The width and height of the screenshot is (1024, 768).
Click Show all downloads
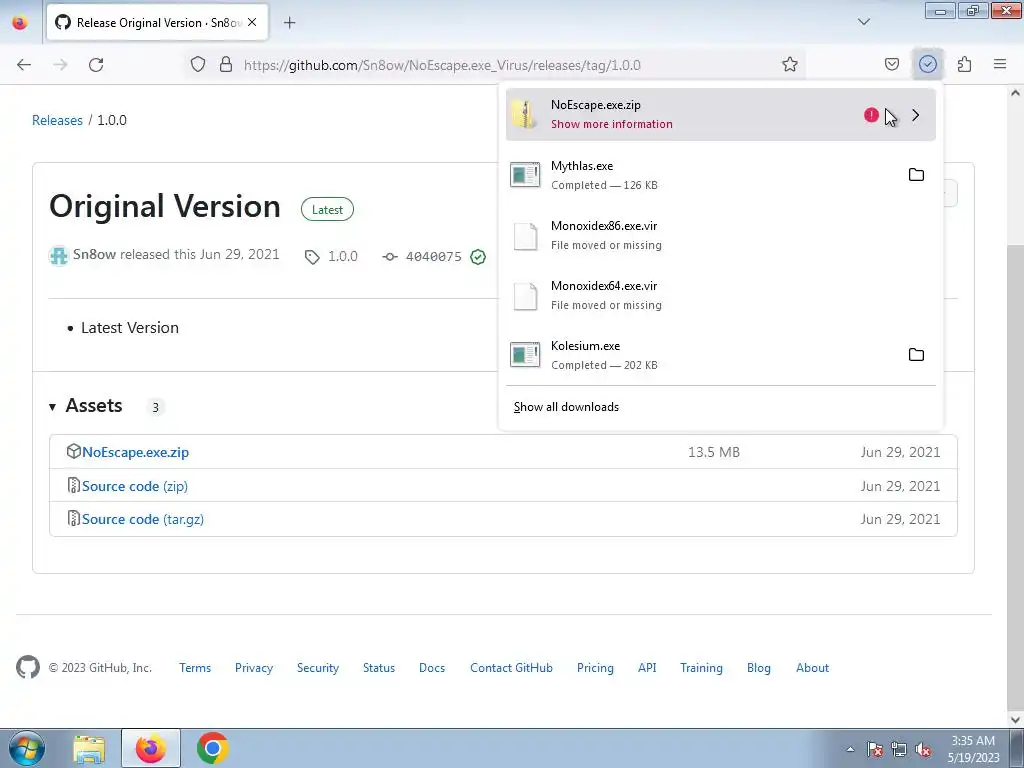point(566,407)
